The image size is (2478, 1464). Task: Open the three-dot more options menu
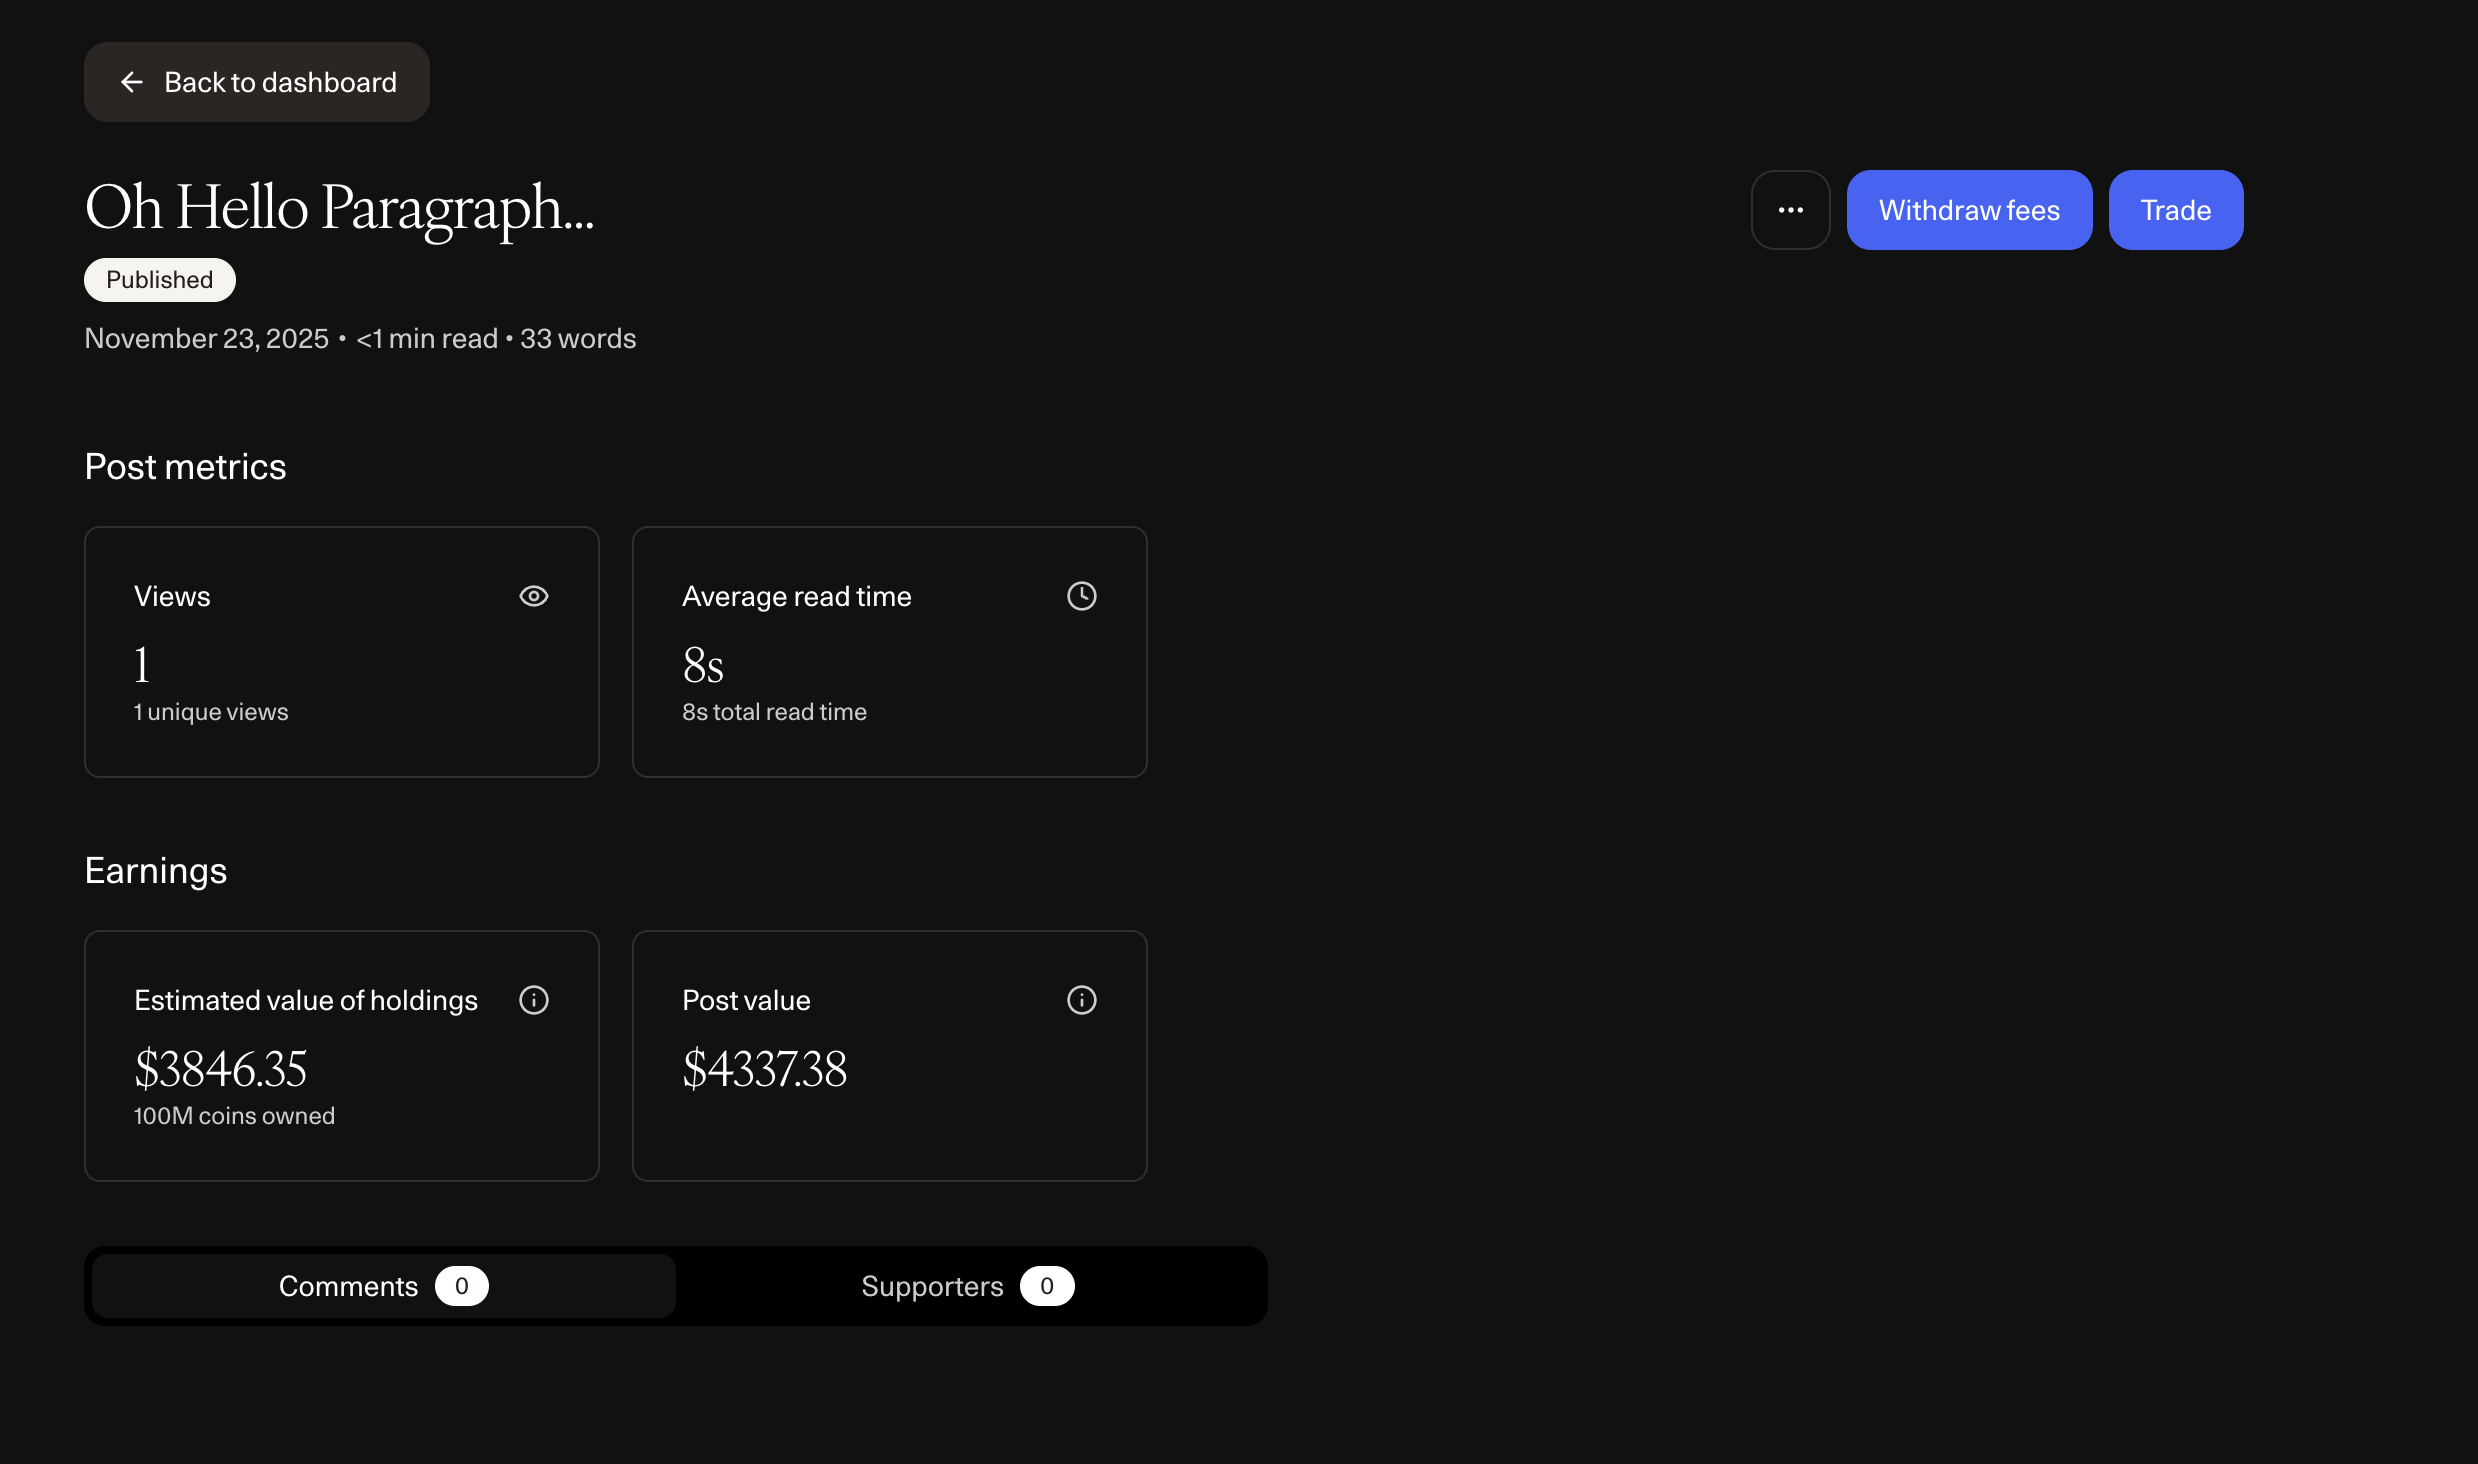coord(1790,210)
